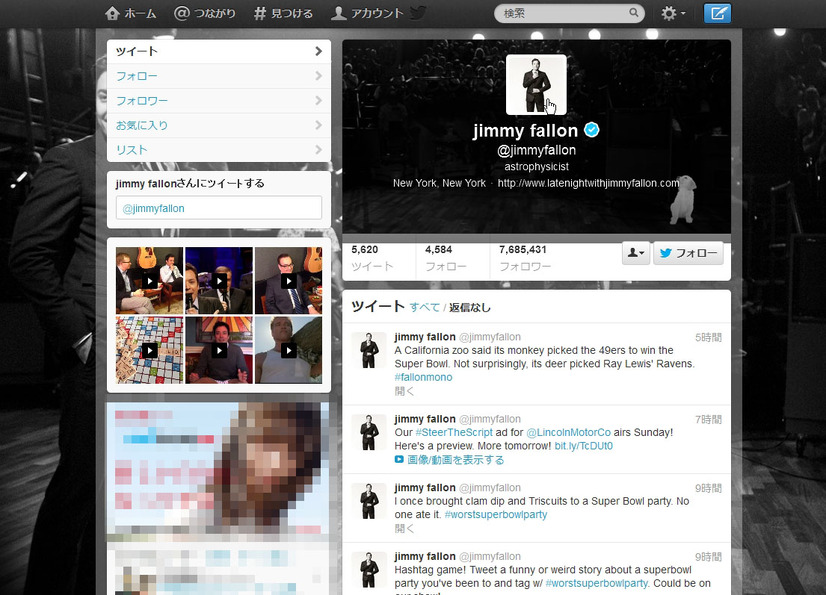Click the 7,685,431 フォロワー count

(525, 258)
